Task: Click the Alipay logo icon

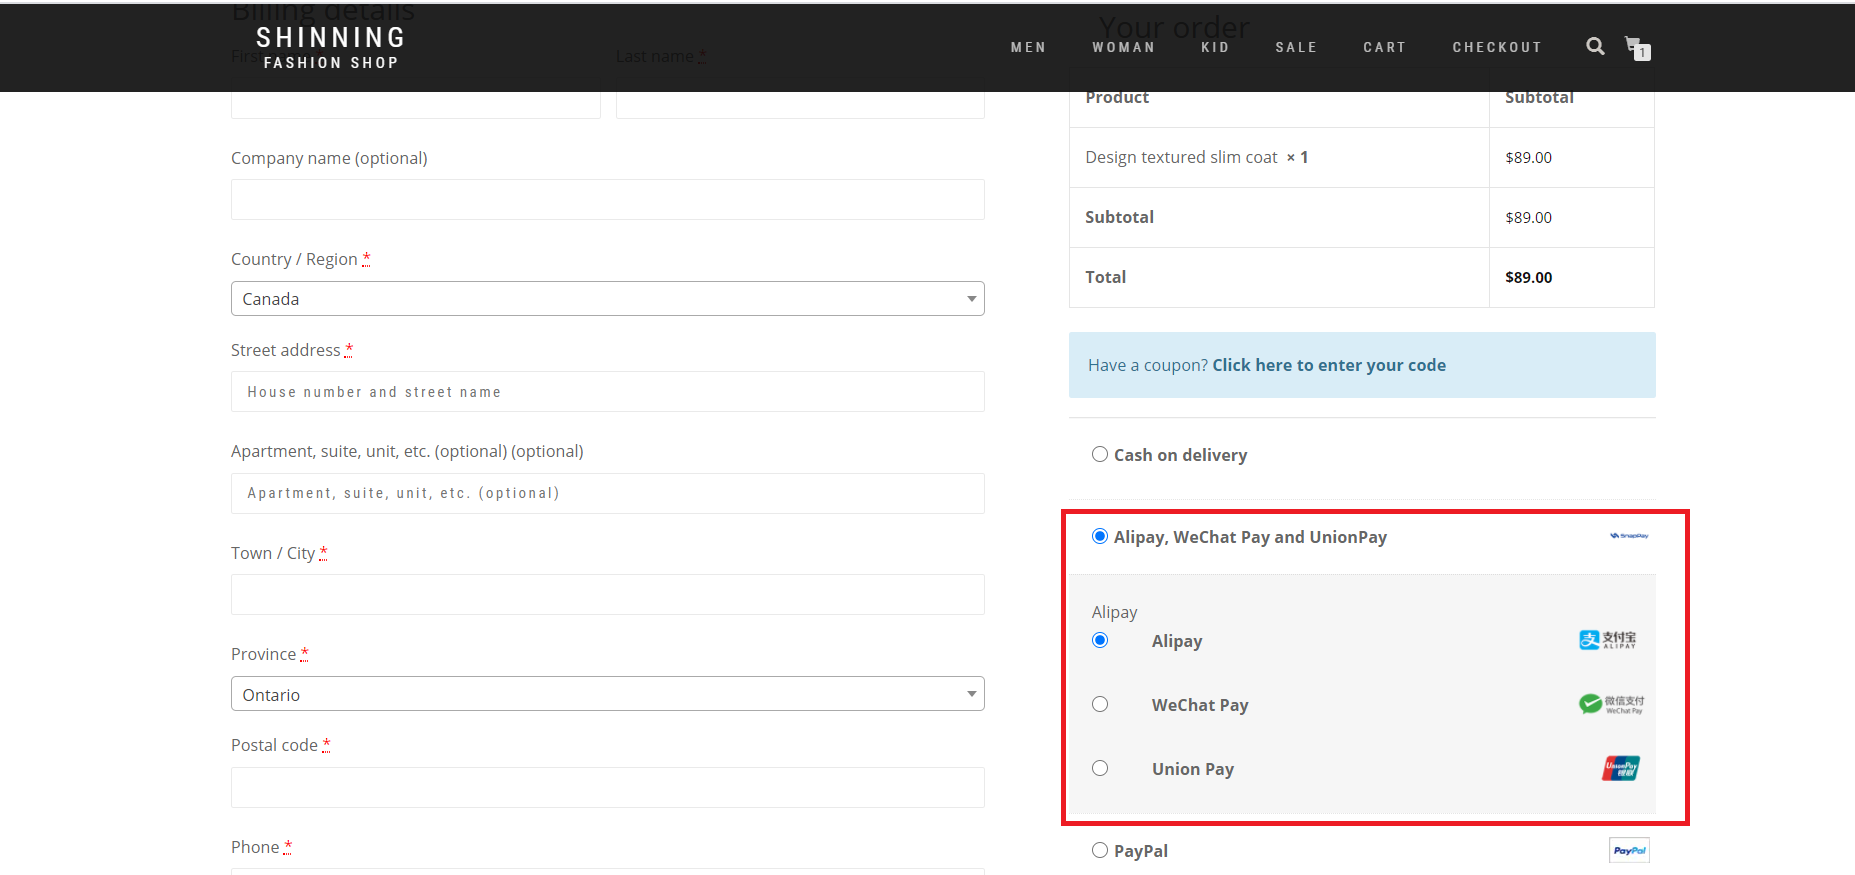Action: click(1608, 640)
